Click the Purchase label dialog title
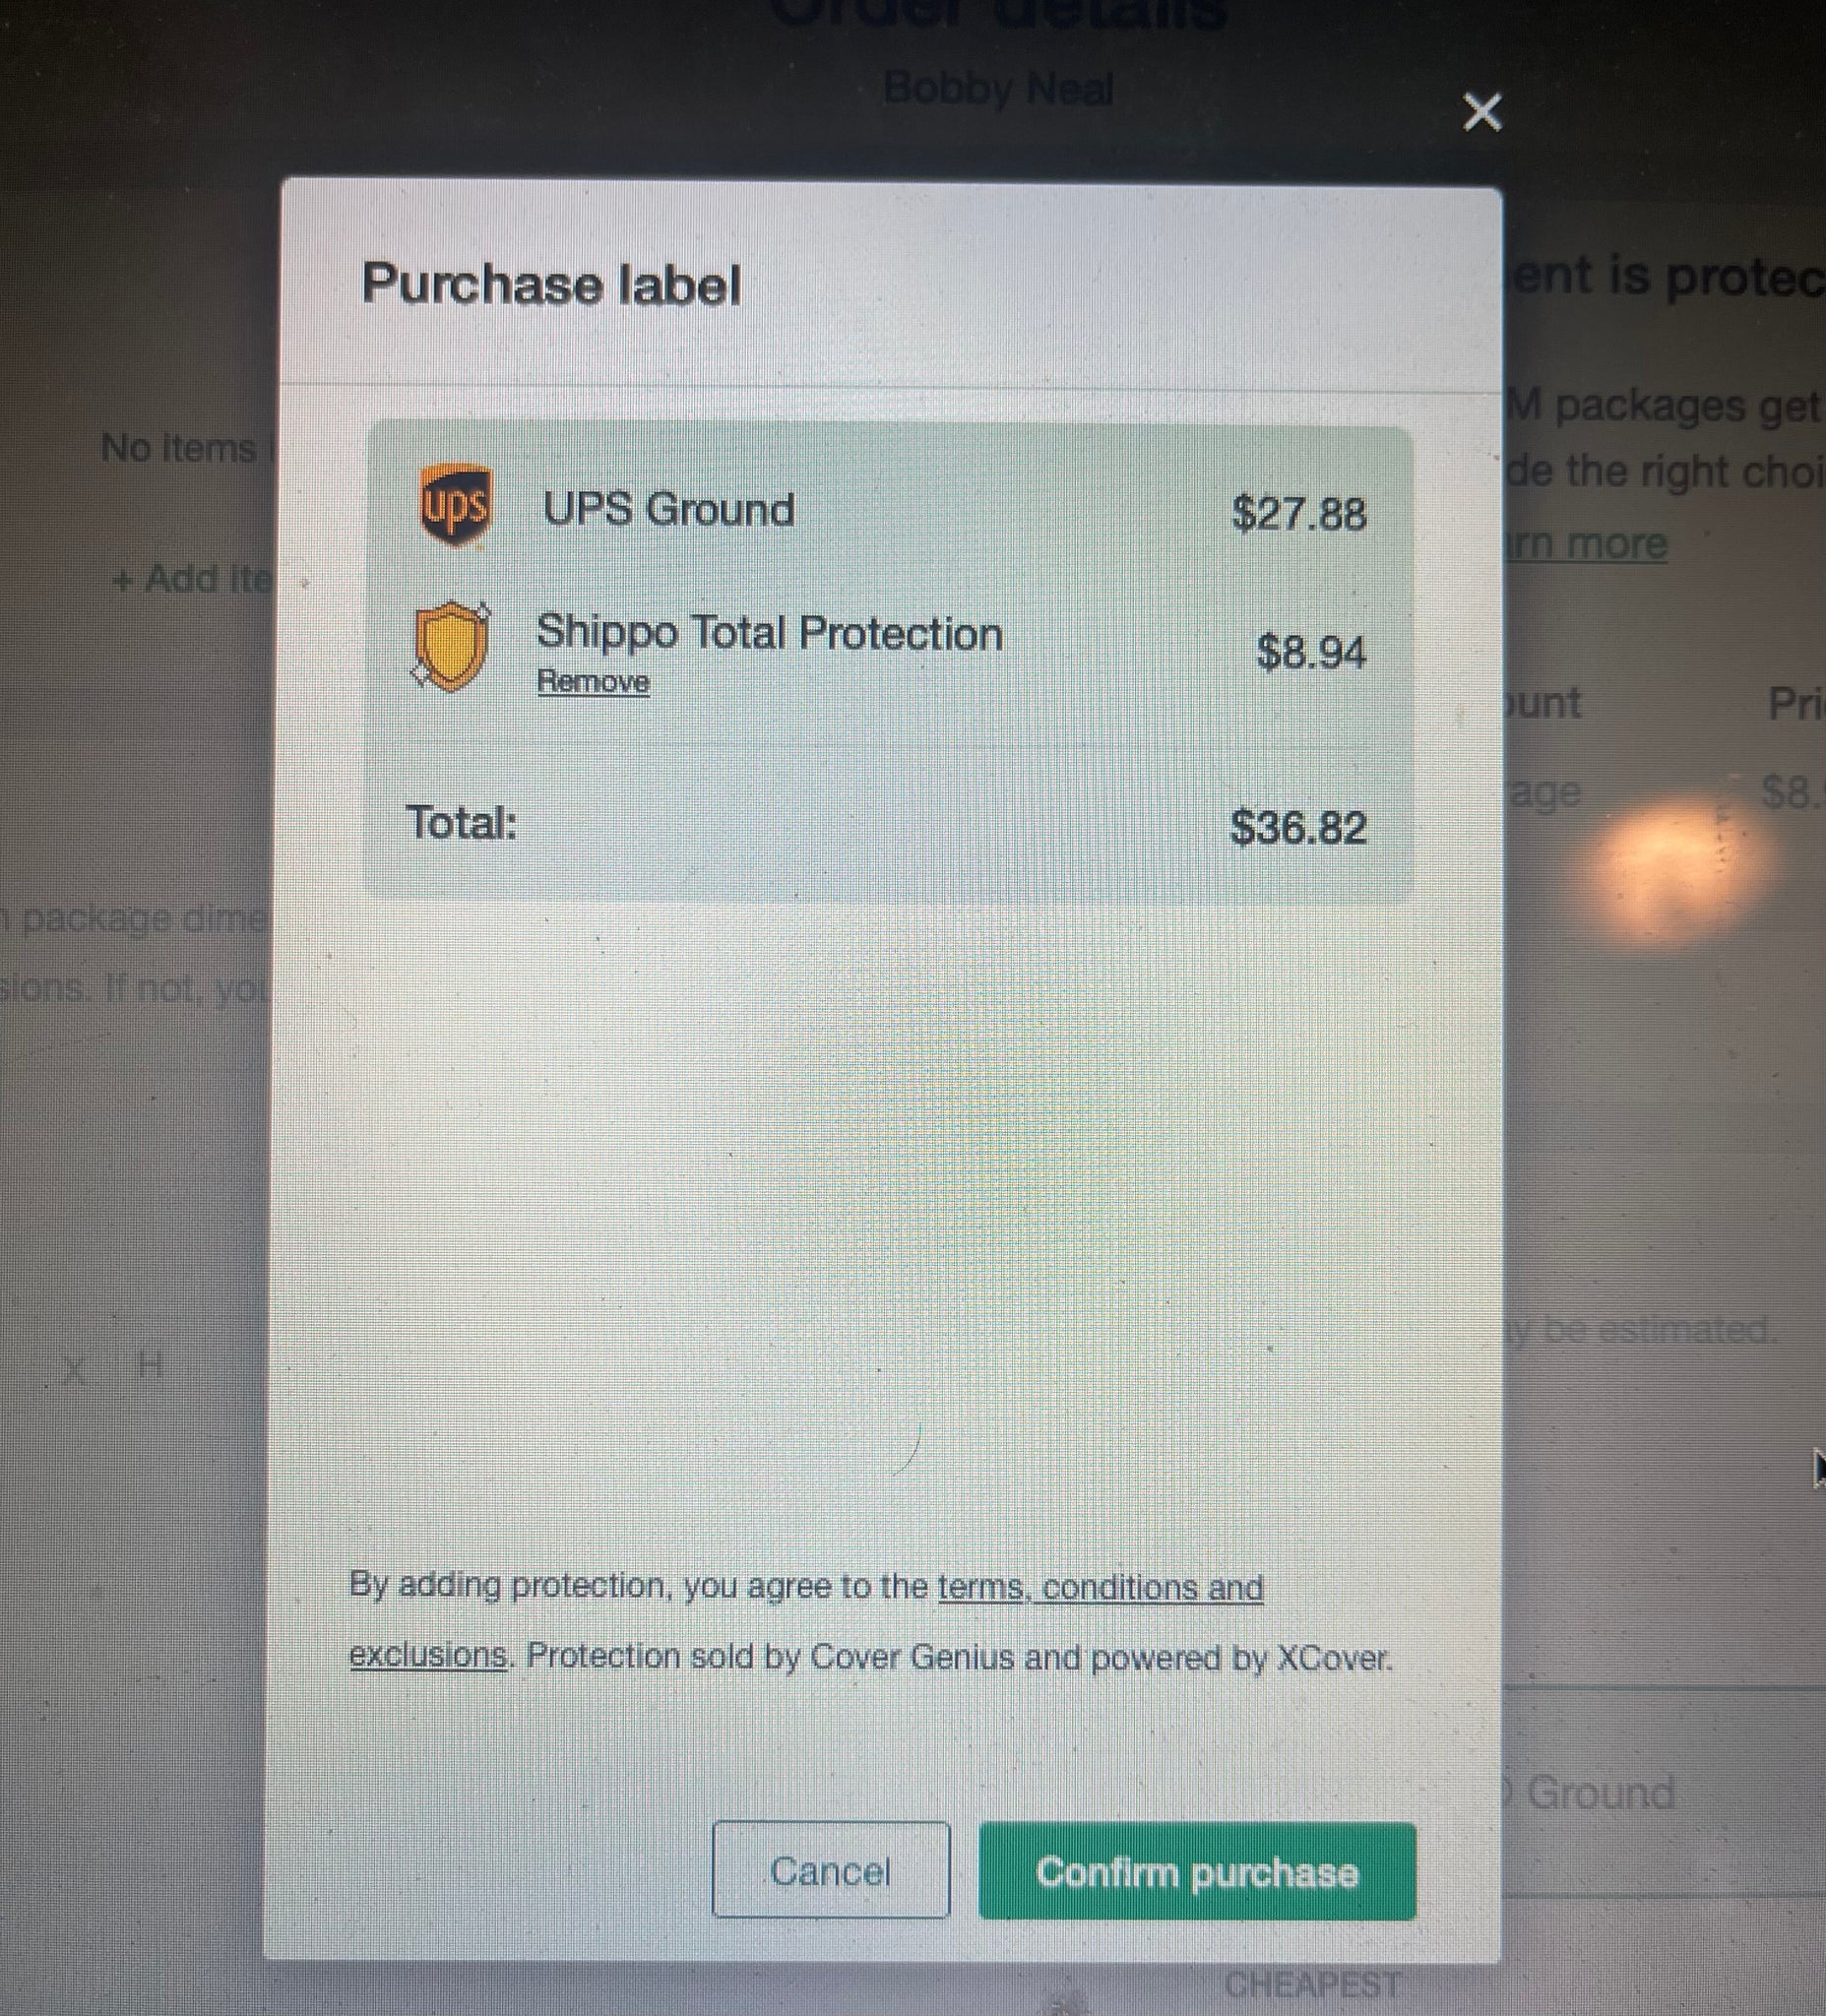Viewport: 1826px width, 2016px height. pyautogui.click(x=551, y=285)
